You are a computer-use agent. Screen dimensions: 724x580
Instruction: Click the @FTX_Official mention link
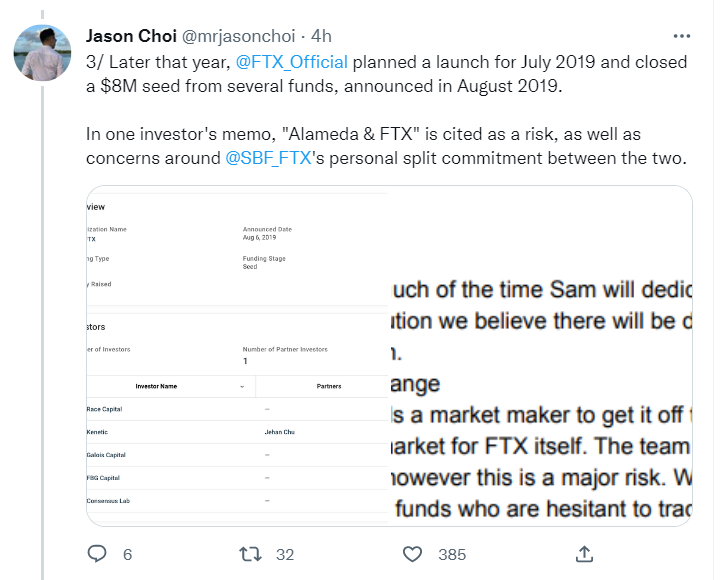coord(292,62)
